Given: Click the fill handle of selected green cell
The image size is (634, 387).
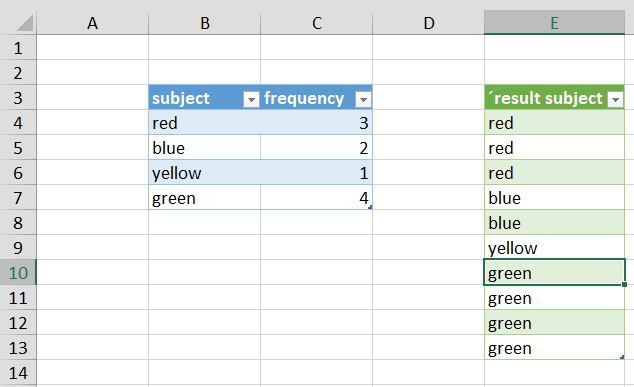Looking at the screenshot, I should [624, 284].
